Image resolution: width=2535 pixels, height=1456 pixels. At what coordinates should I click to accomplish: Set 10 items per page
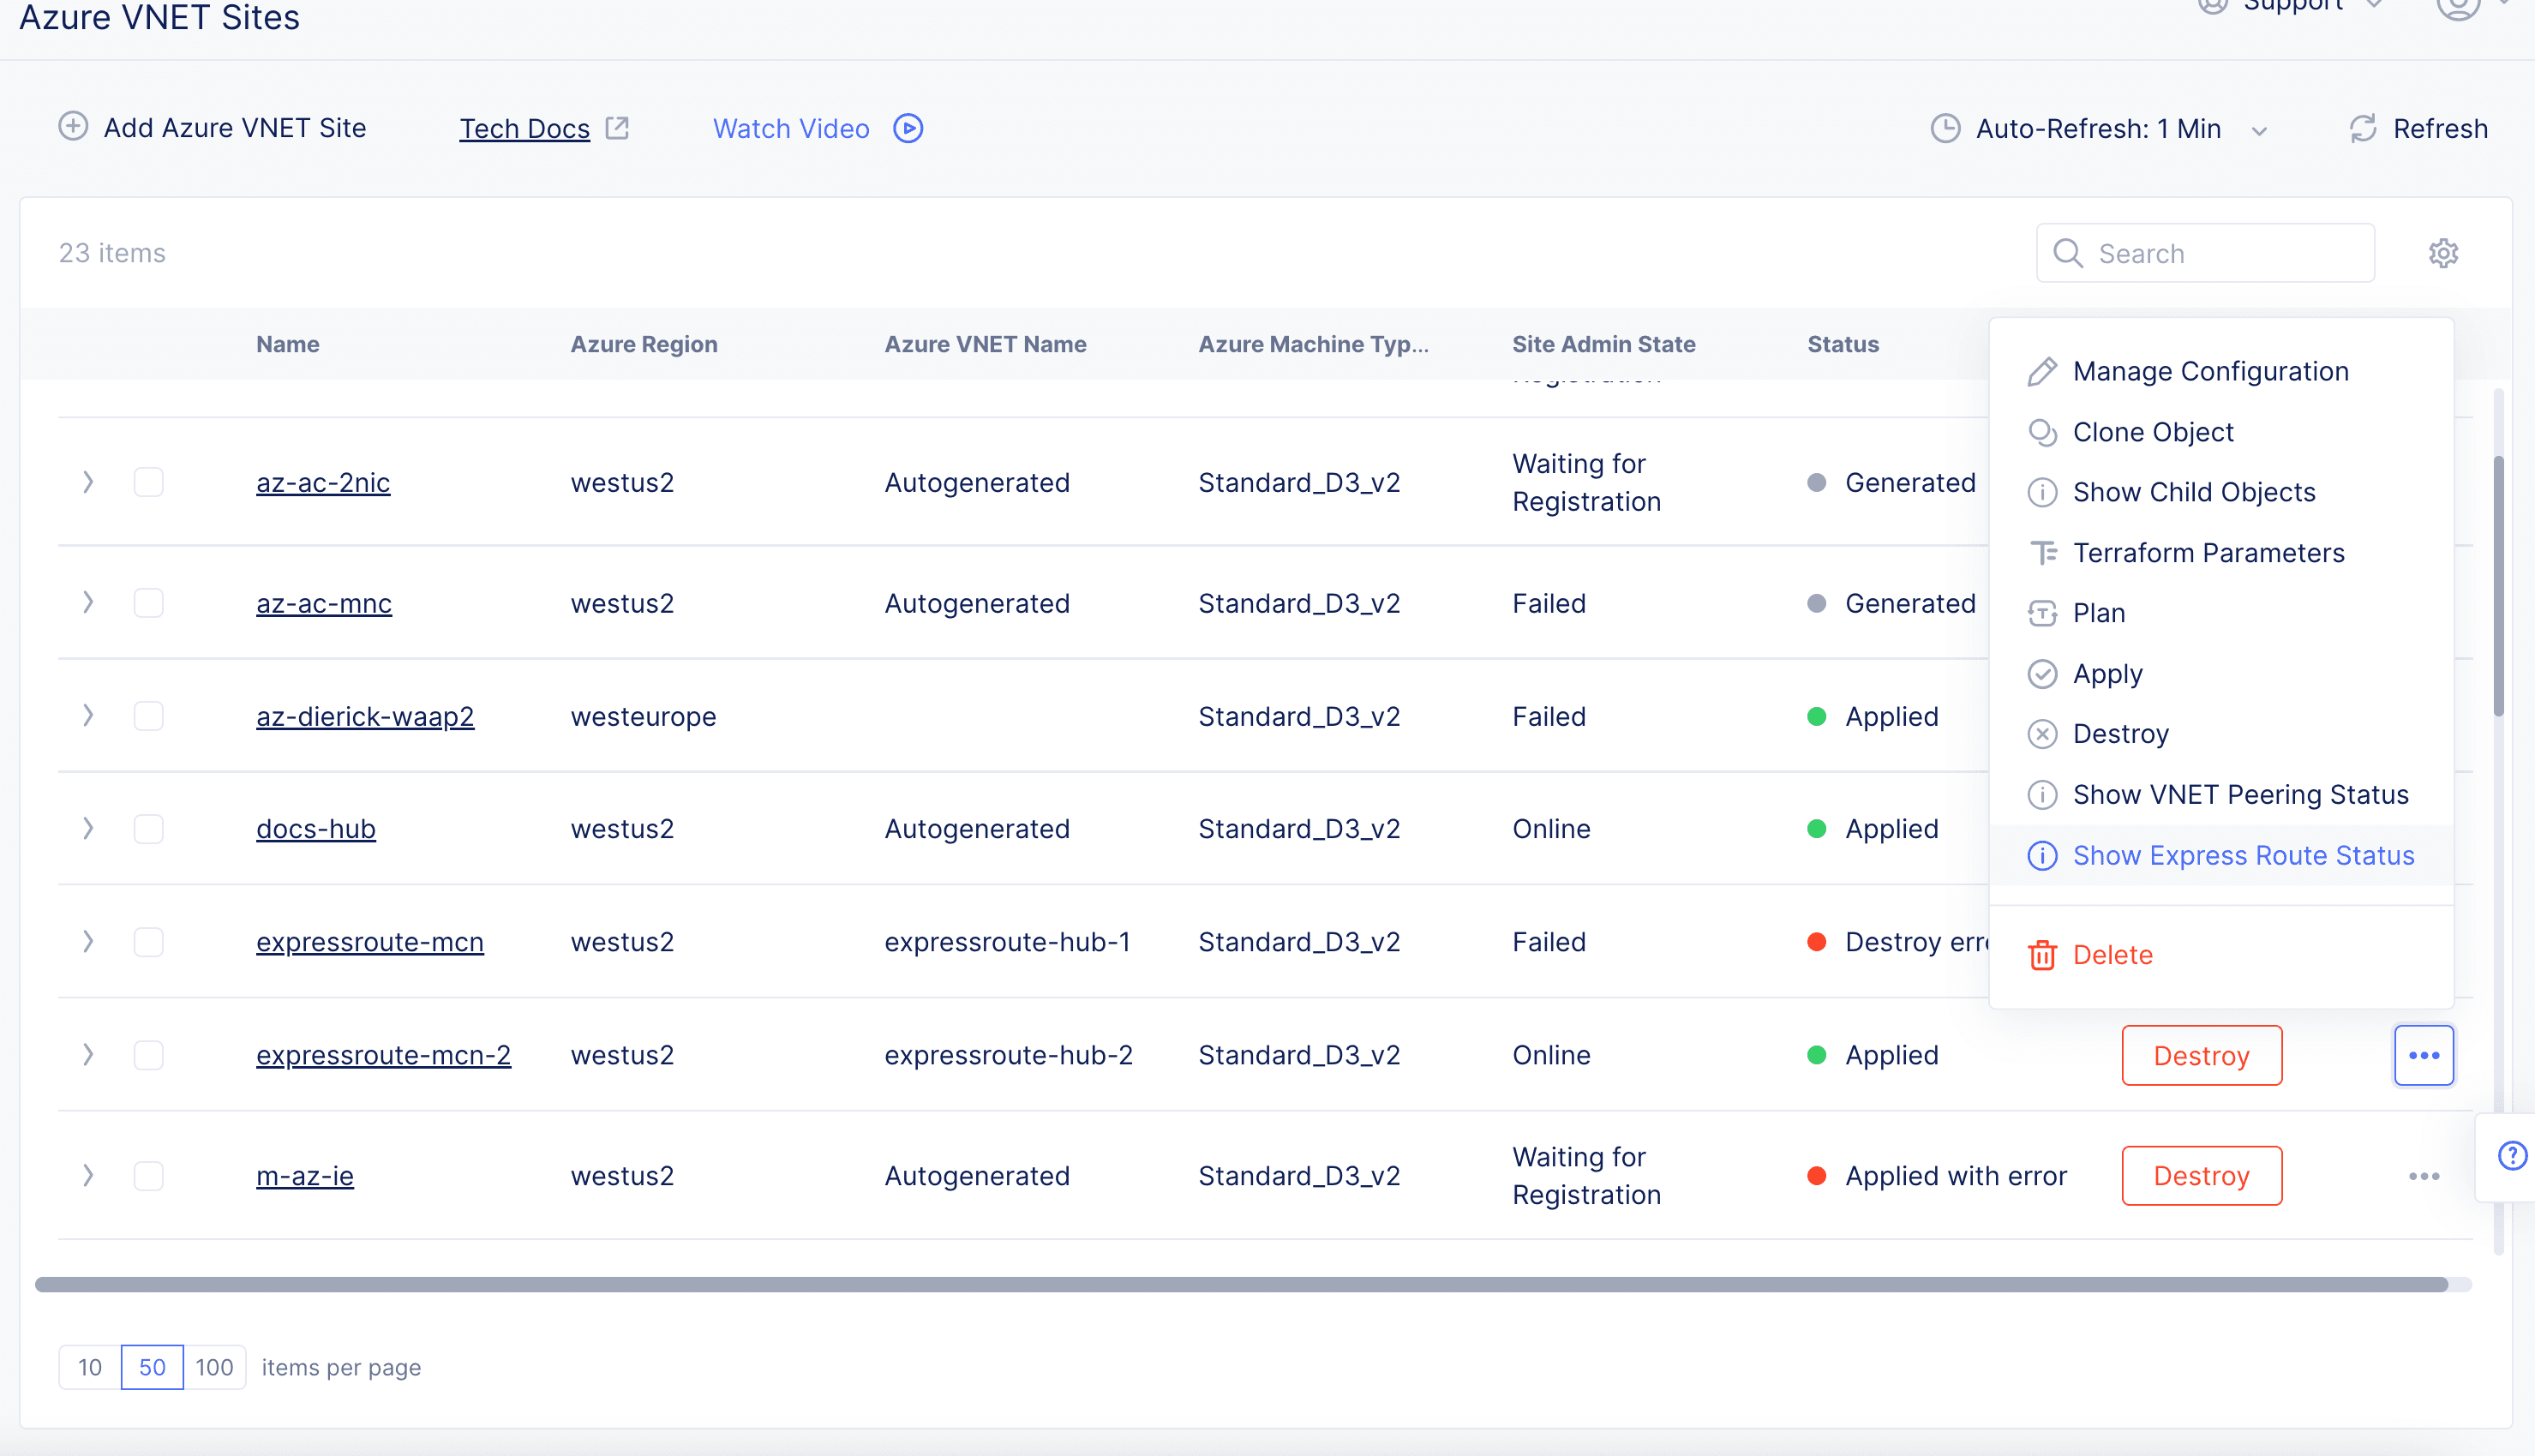[90, 1368]
